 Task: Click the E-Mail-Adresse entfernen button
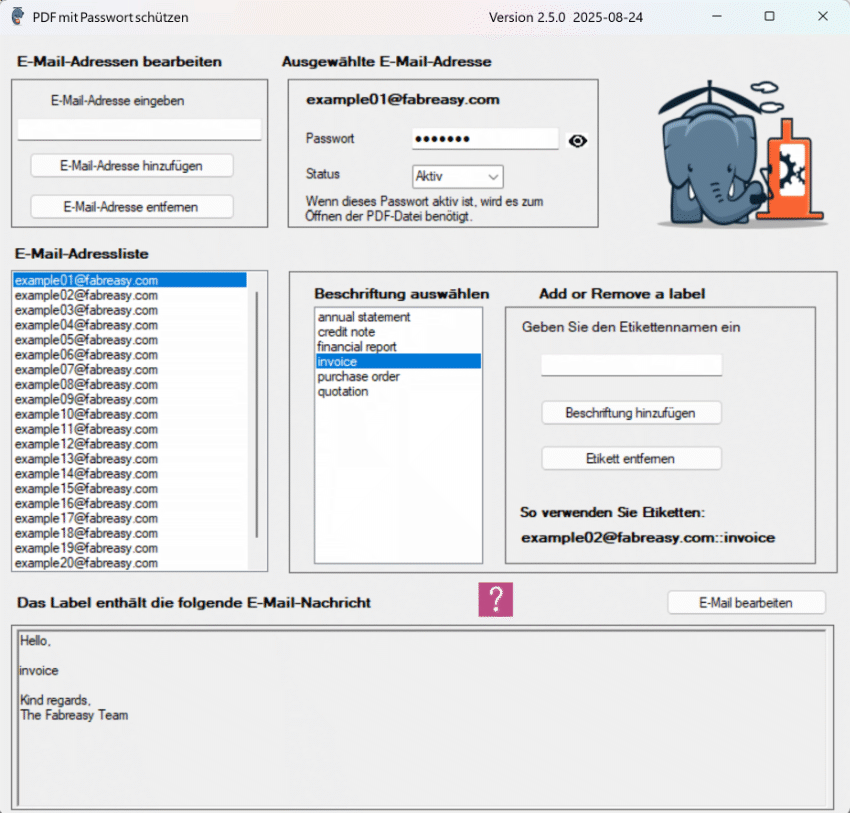[x=131, y=207]
